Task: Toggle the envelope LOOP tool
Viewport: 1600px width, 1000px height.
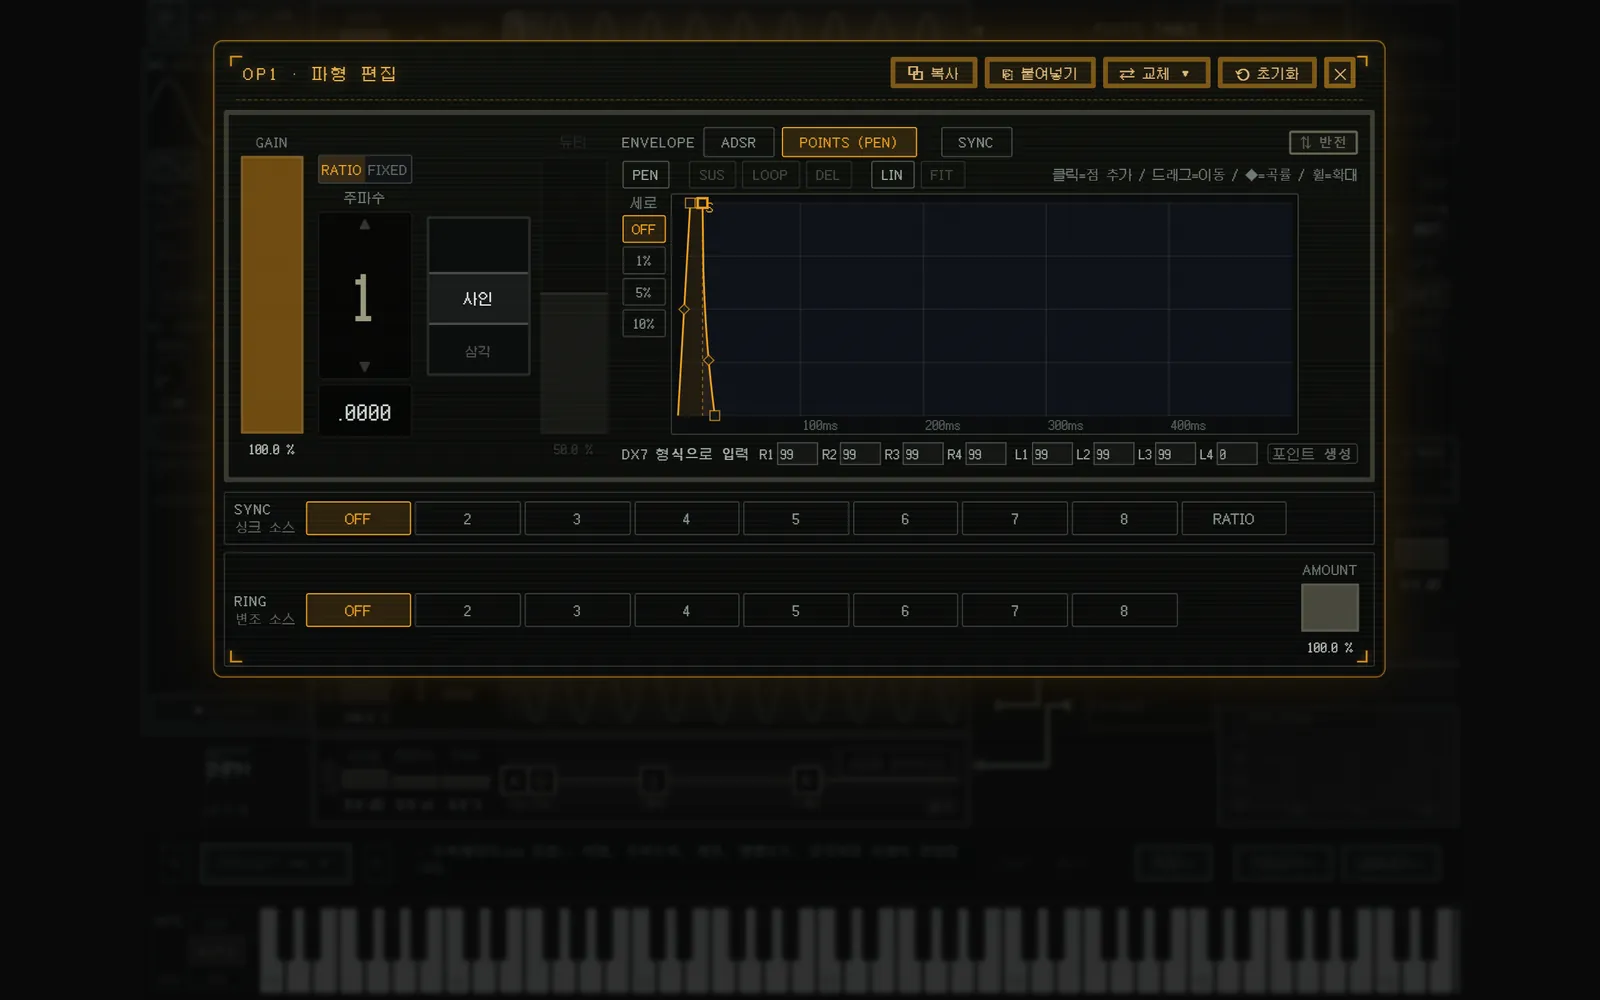Action: pos(770,175)
